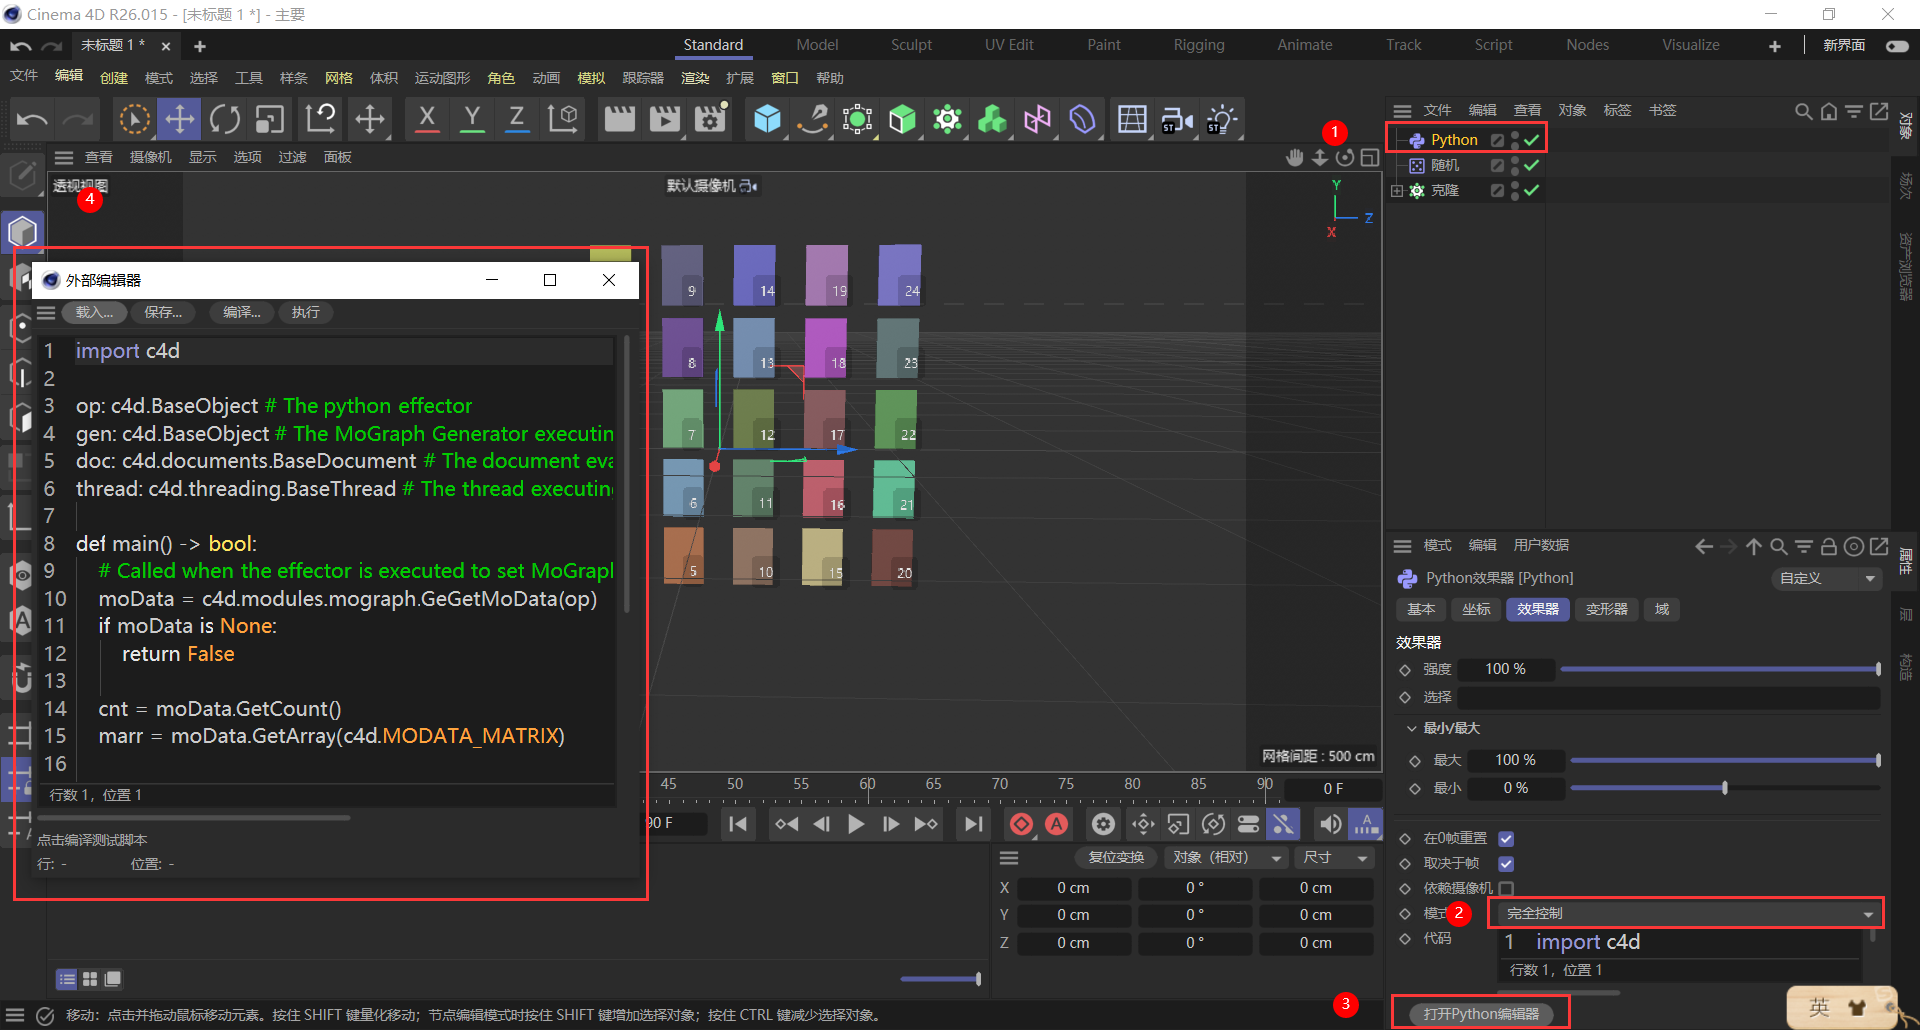Toggle the 在0帧重置 checkbox

coord(1506,838)
